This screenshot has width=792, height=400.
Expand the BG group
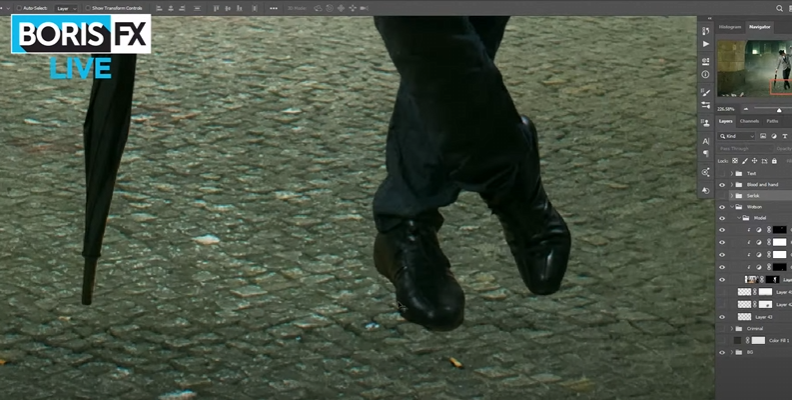coord(732,353)
